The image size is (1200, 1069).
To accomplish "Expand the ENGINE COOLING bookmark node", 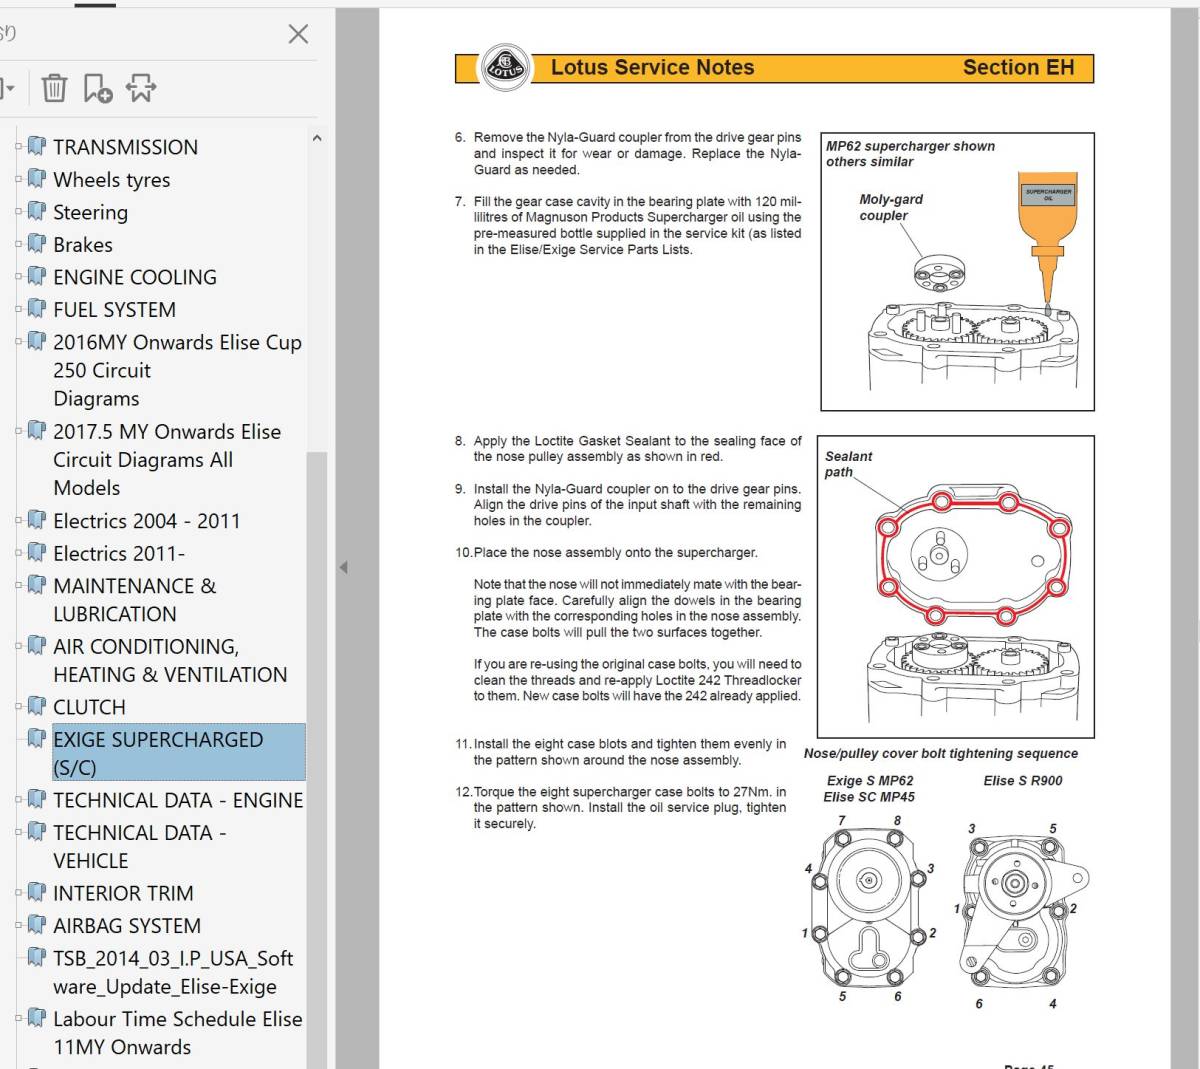I will [x=18, y=277].
